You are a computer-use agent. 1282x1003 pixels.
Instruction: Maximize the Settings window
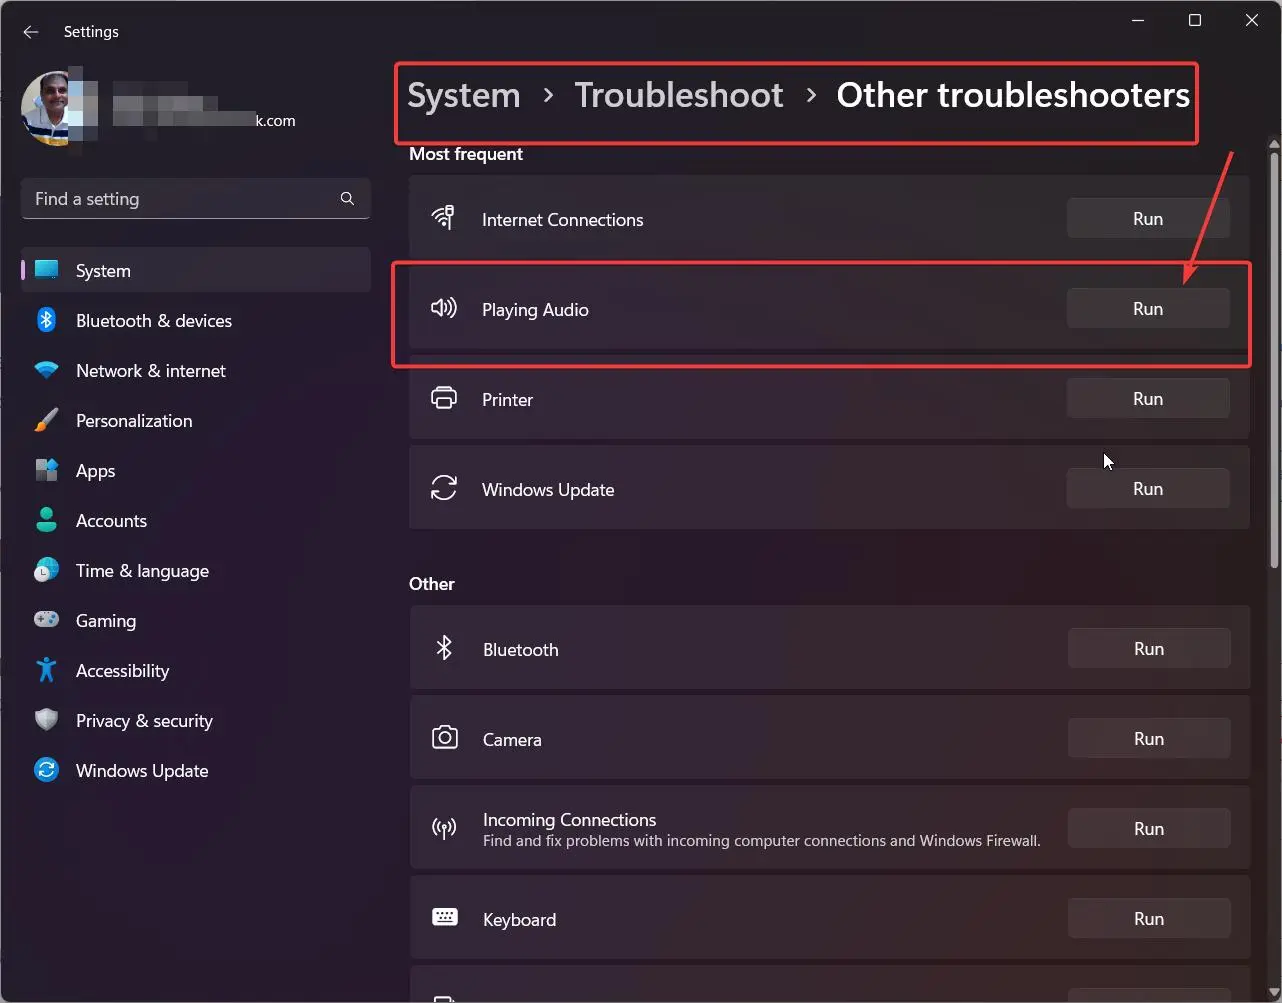pos(1195,20)
